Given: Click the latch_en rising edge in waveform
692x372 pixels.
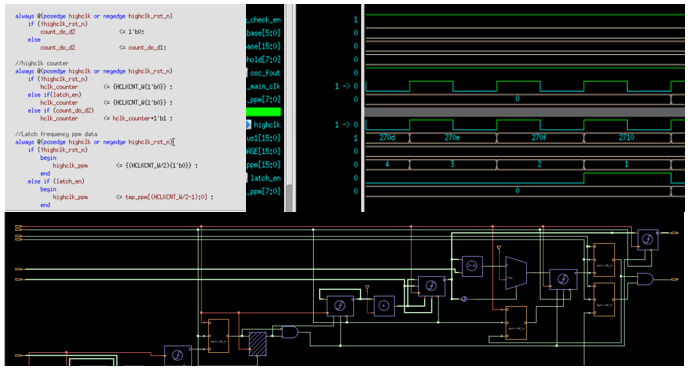Looking at the screenshot, I should [584, 178].
